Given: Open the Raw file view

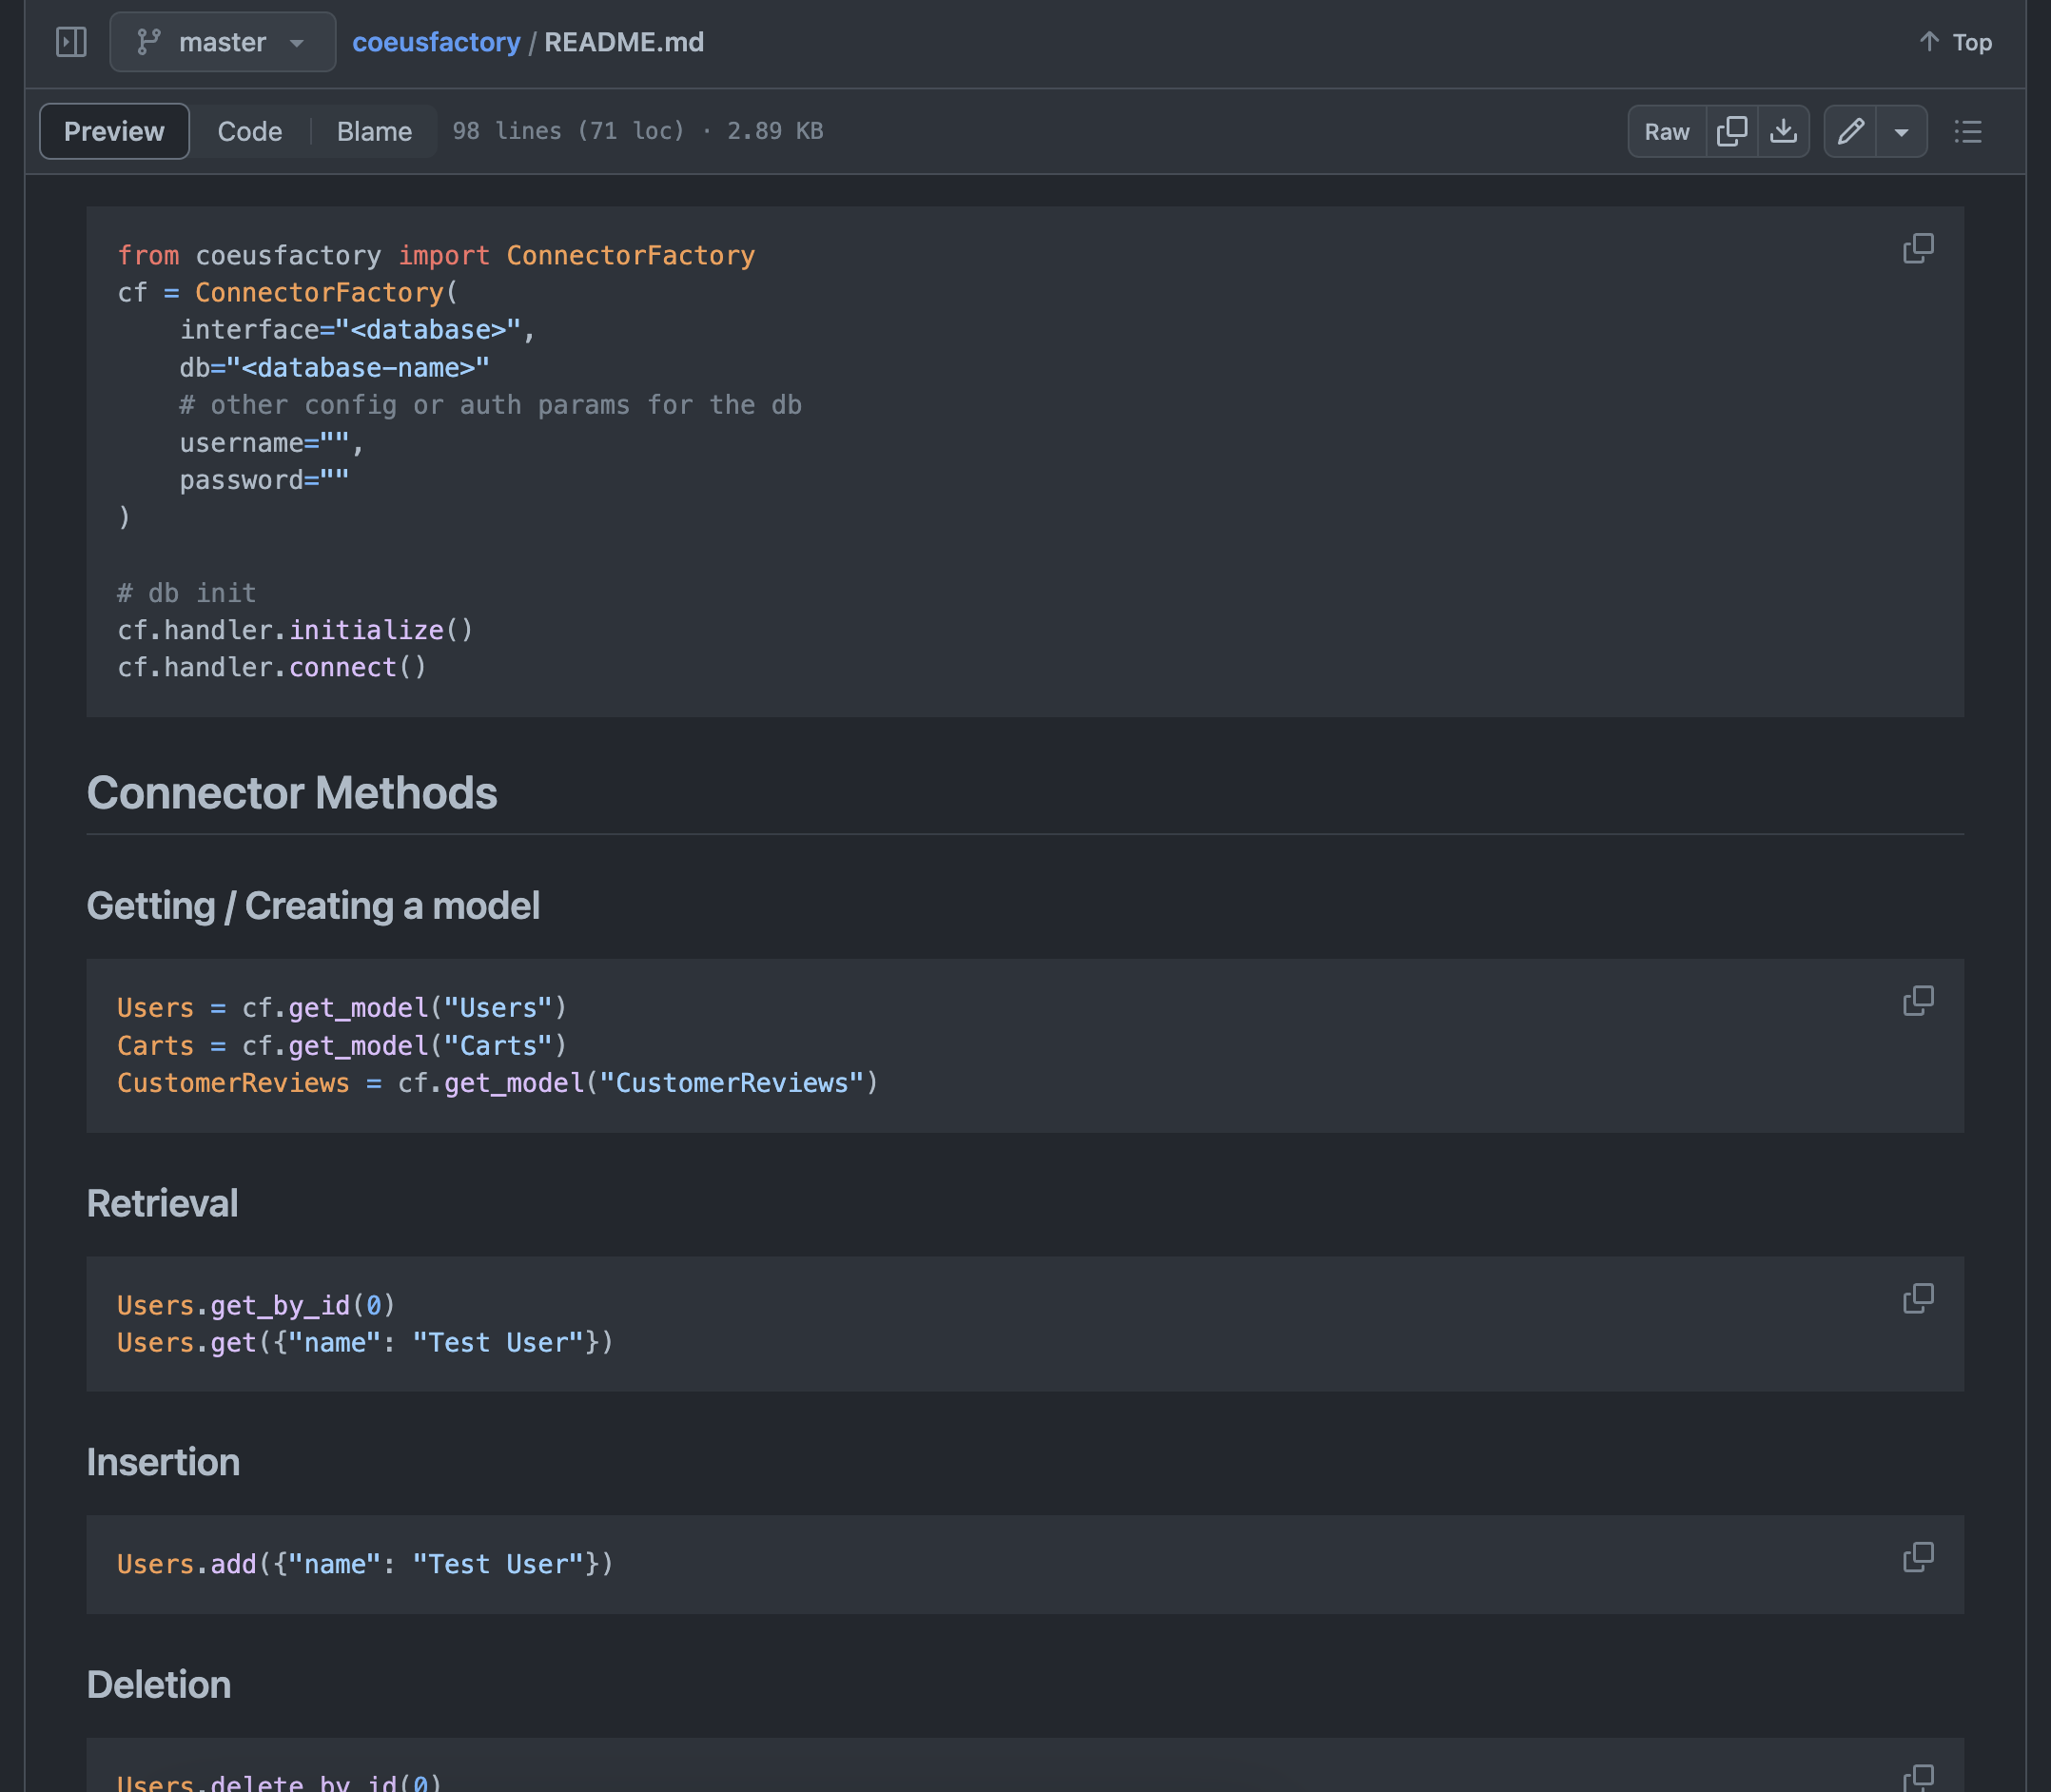Looking at the screenshot, I should pos(1666,131).
